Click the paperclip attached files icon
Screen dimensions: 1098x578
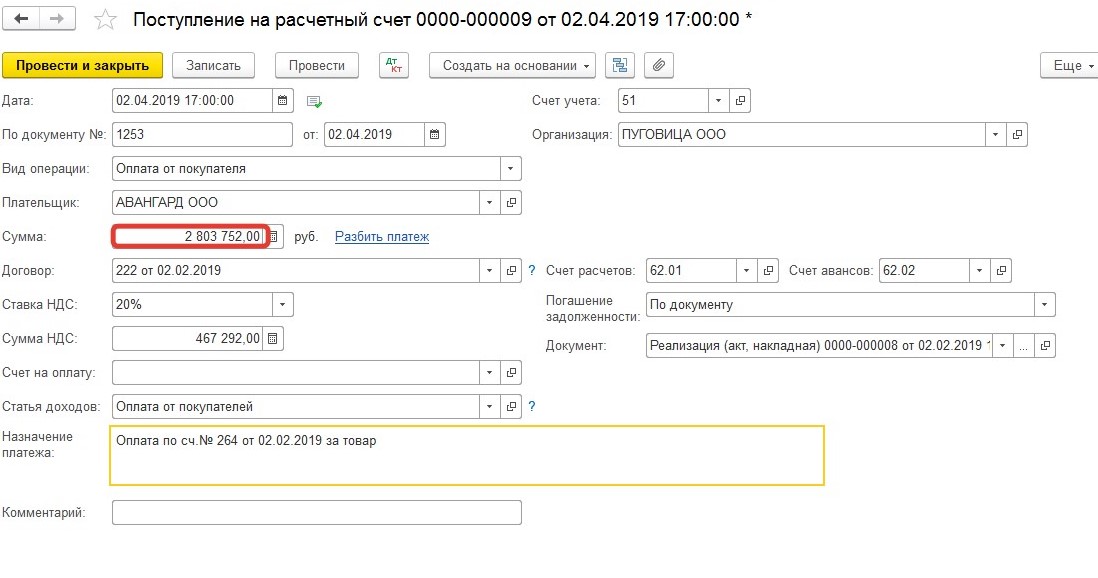tap(658, 65)
